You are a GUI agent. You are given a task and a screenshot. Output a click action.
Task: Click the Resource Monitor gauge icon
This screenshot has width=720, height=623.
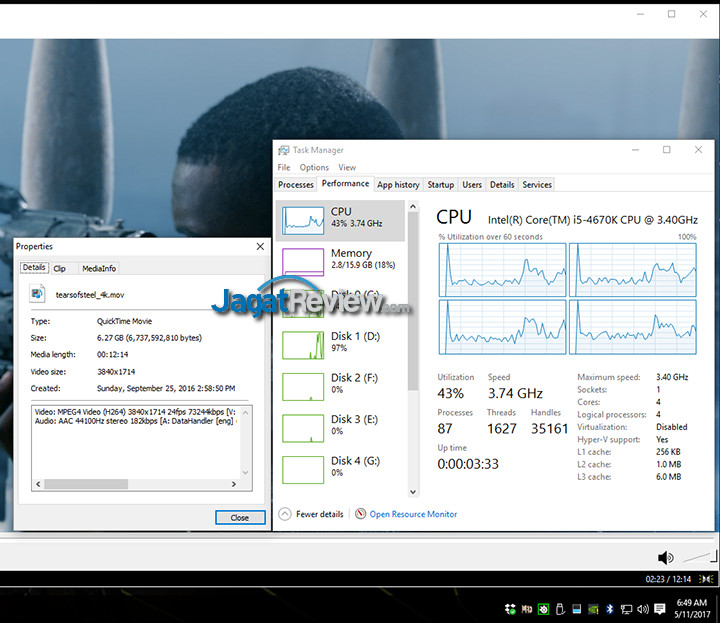point(360,514)
